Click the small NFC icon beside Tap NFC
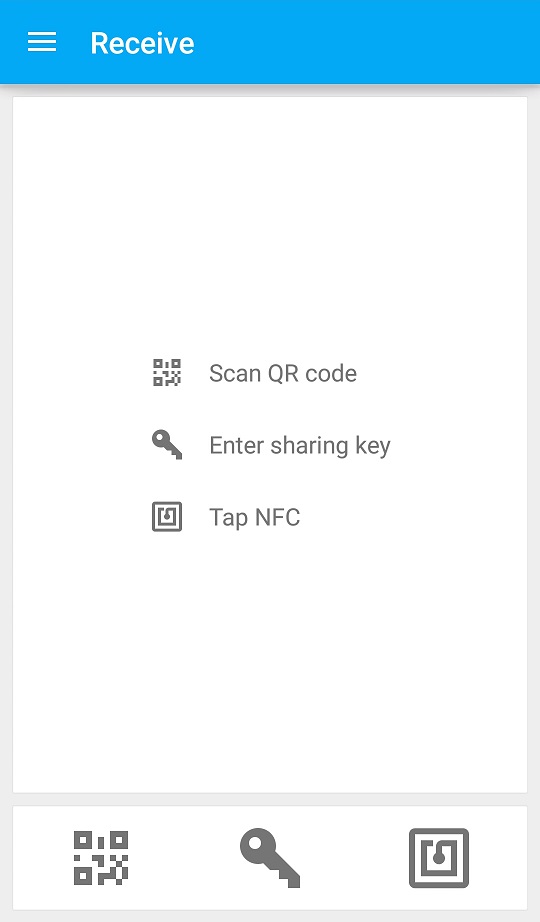Image resolution: width=540 pixels, height=922 pixels. point(167,517)
